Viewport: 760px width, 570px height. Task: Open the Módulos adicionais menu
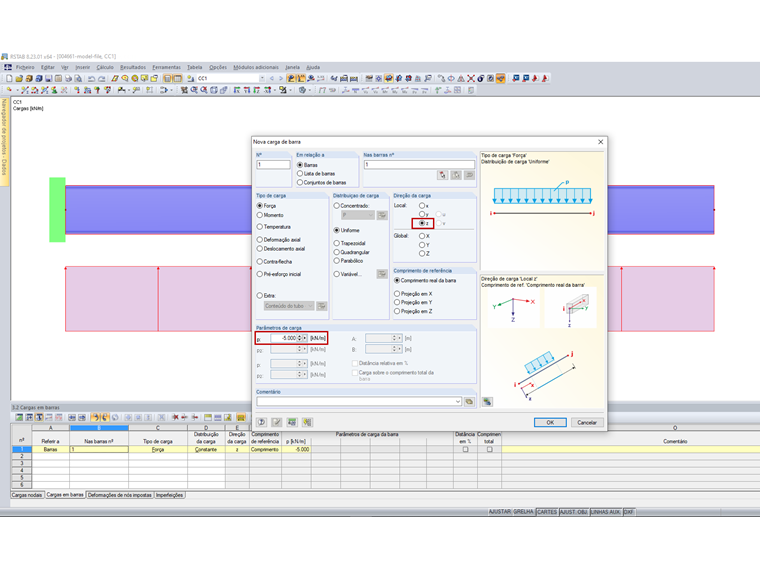point(256,67)
